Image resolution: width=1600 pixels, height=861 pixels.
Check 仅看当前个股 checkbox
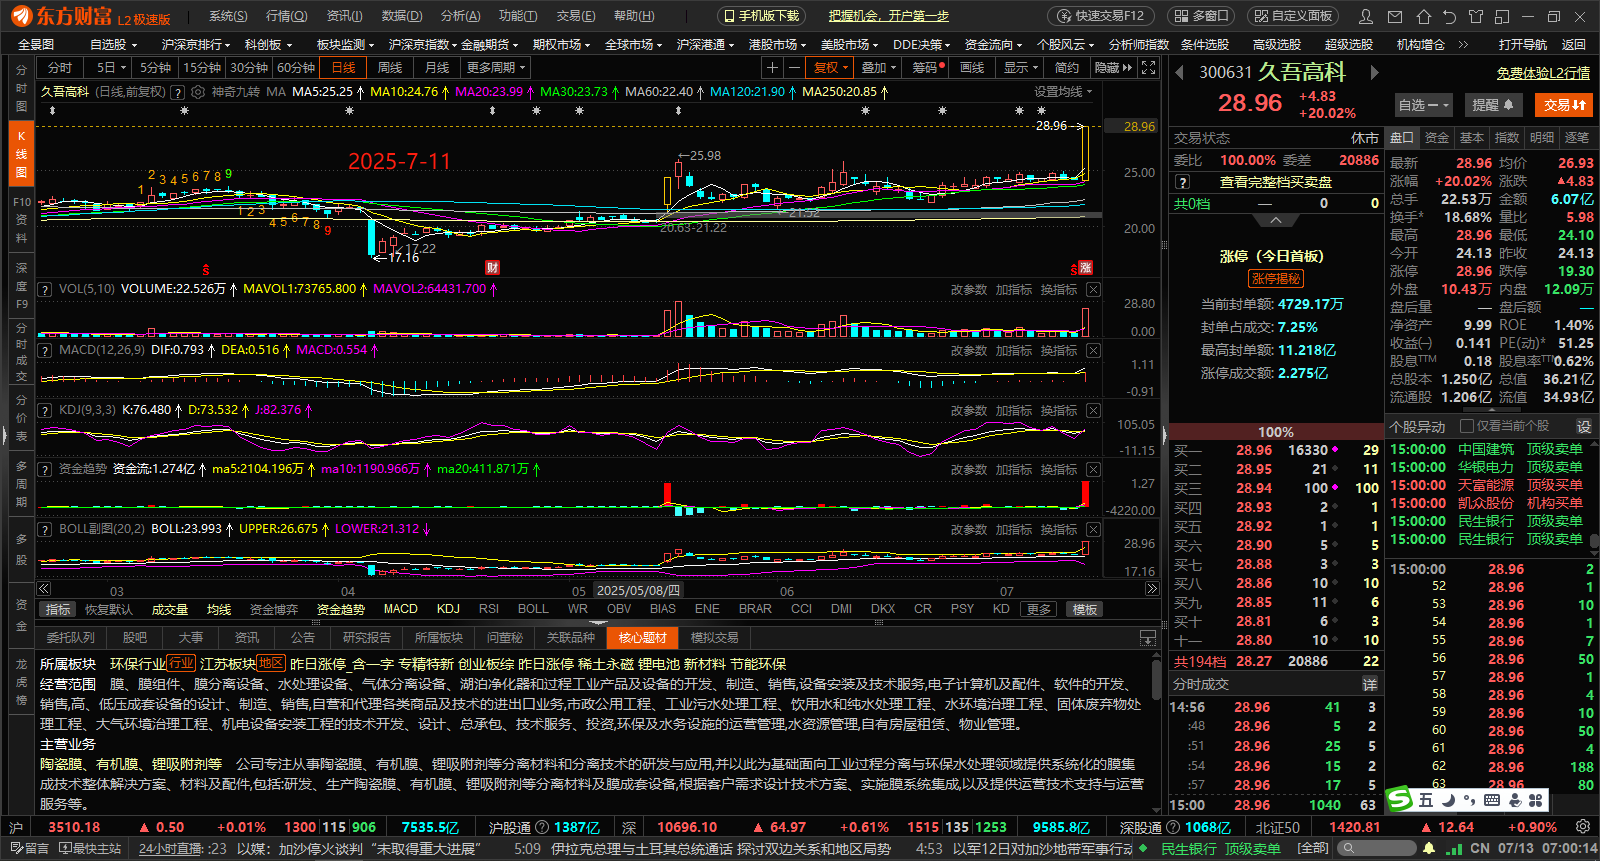pyautogui.click(x=1467, y=426)
